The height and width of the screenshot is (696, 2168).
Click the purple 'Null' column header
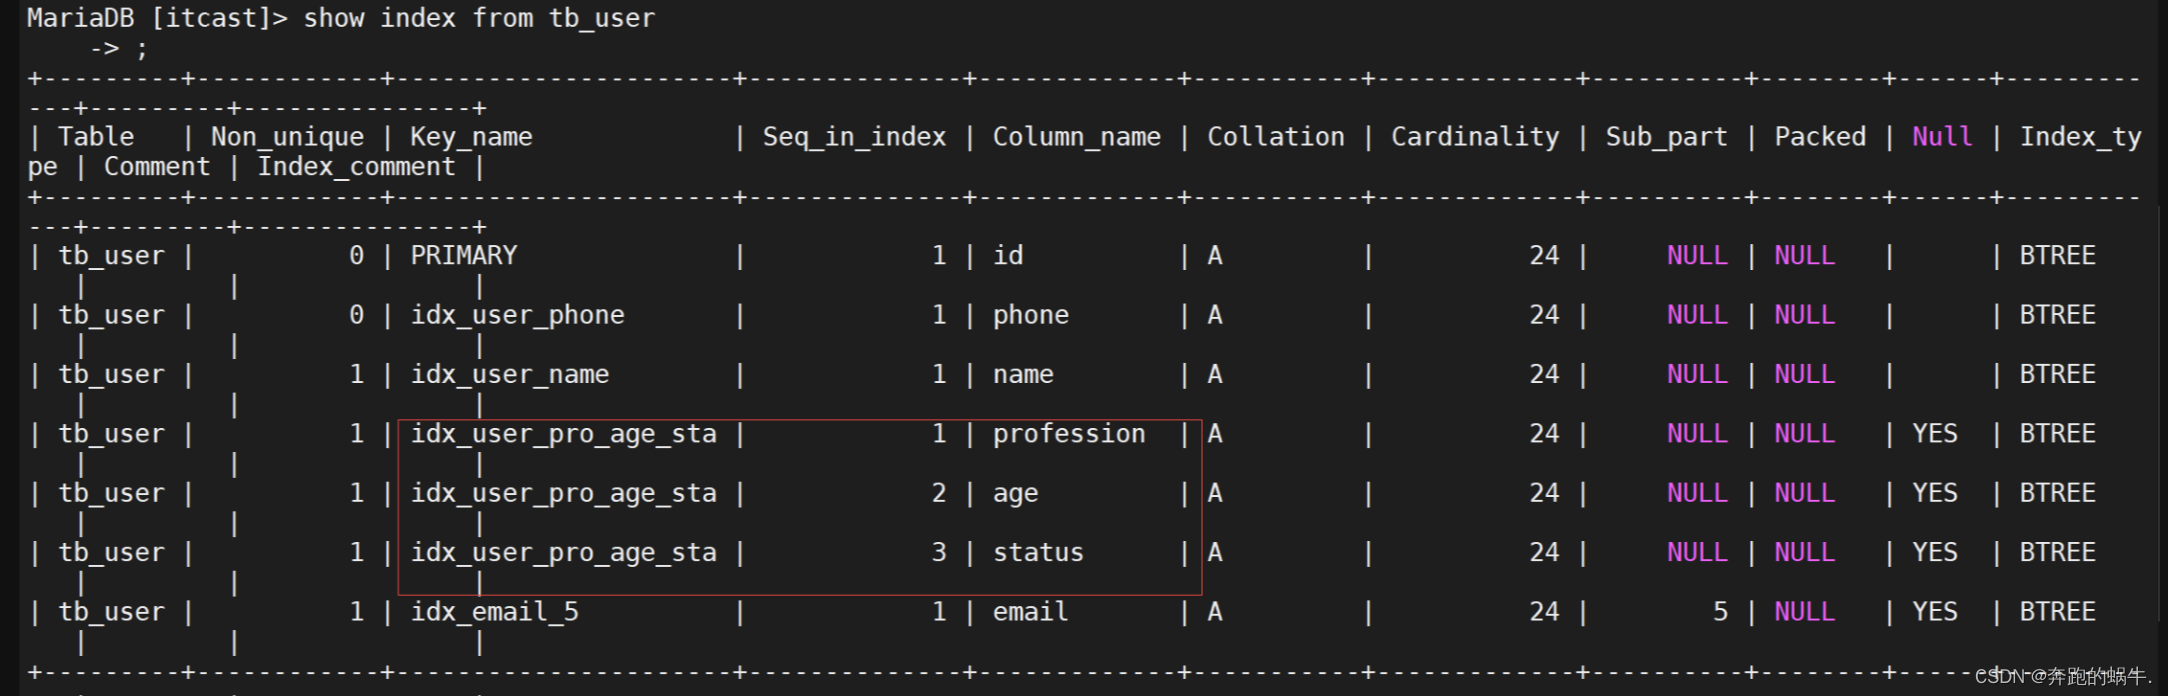tap(1942, 137)
